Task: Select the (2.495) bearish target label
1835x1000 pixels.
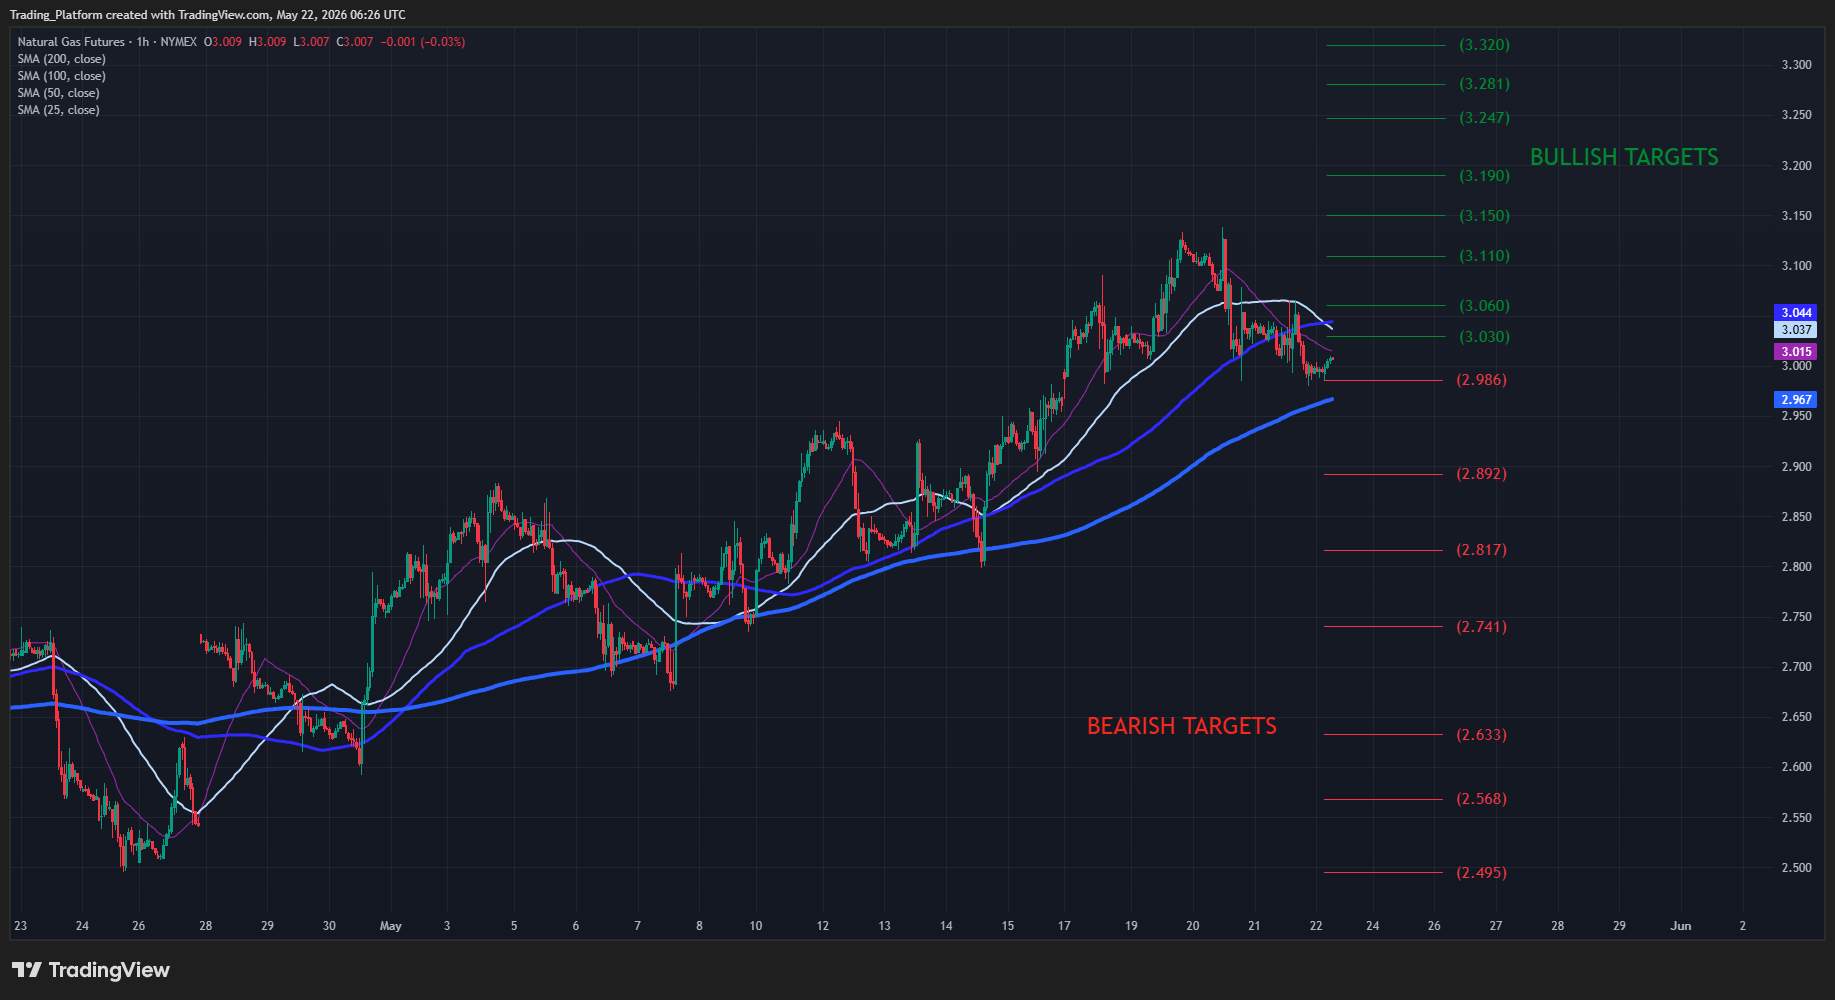Action: 1481,873
